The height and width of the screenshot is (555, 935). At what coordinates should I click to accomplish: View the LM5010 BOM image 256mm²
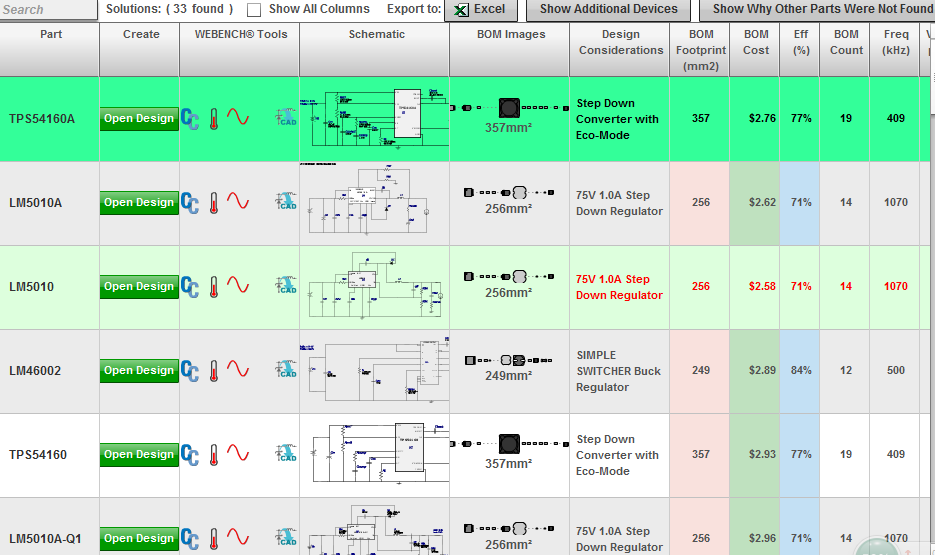pos(509,284)
